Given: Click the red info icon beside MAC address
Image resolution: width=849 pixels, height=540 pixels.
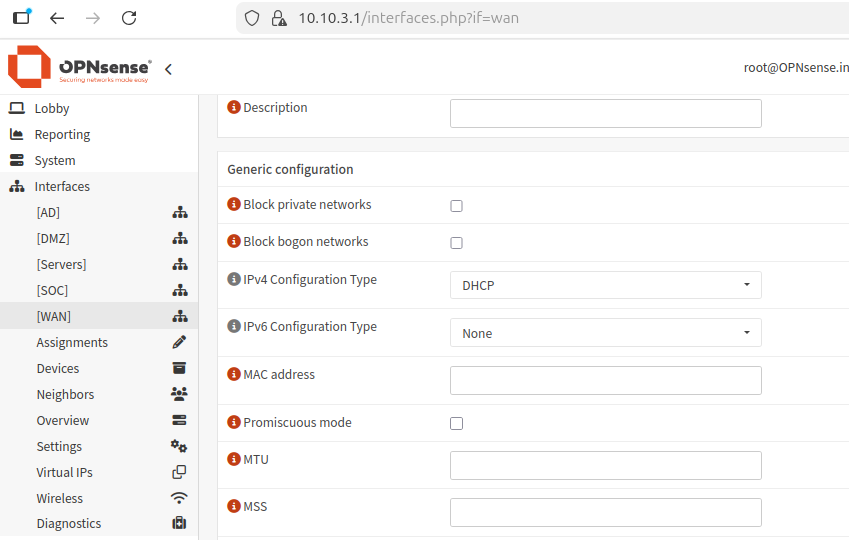Looking at the screenshot, I should pos(234,375).
